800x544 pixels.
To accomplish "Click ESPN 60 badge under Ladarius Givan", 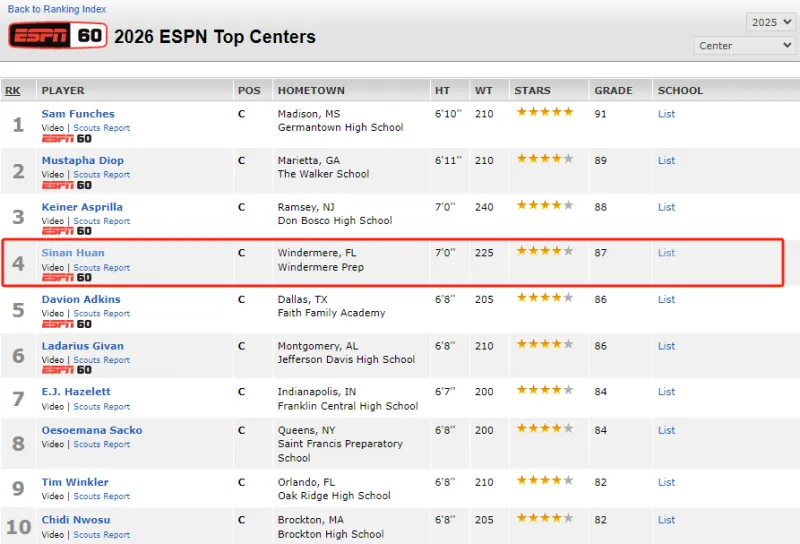I will click(x=66, y=371).
